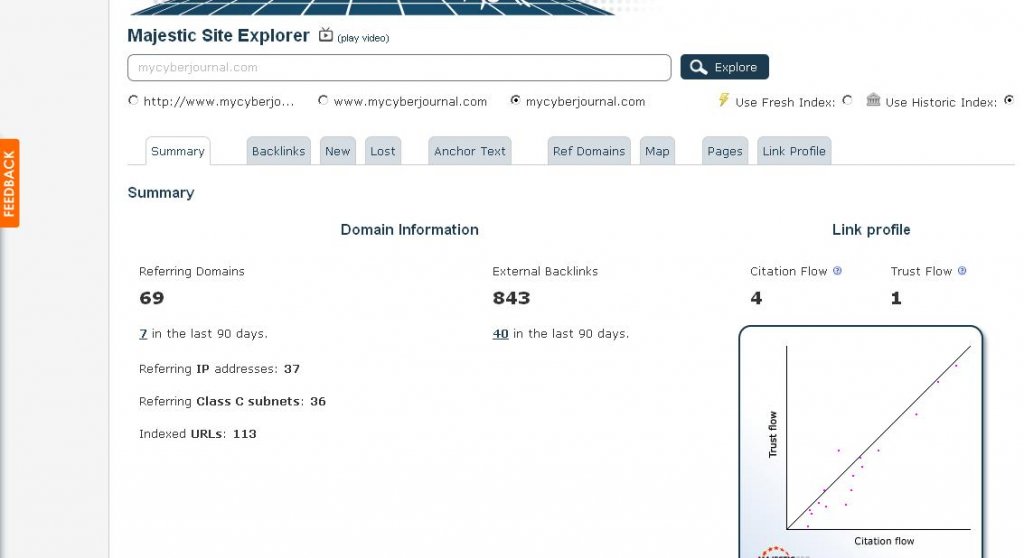
Task: Select the mycyberjournal.com radio option
Action: tap(515, 101)
